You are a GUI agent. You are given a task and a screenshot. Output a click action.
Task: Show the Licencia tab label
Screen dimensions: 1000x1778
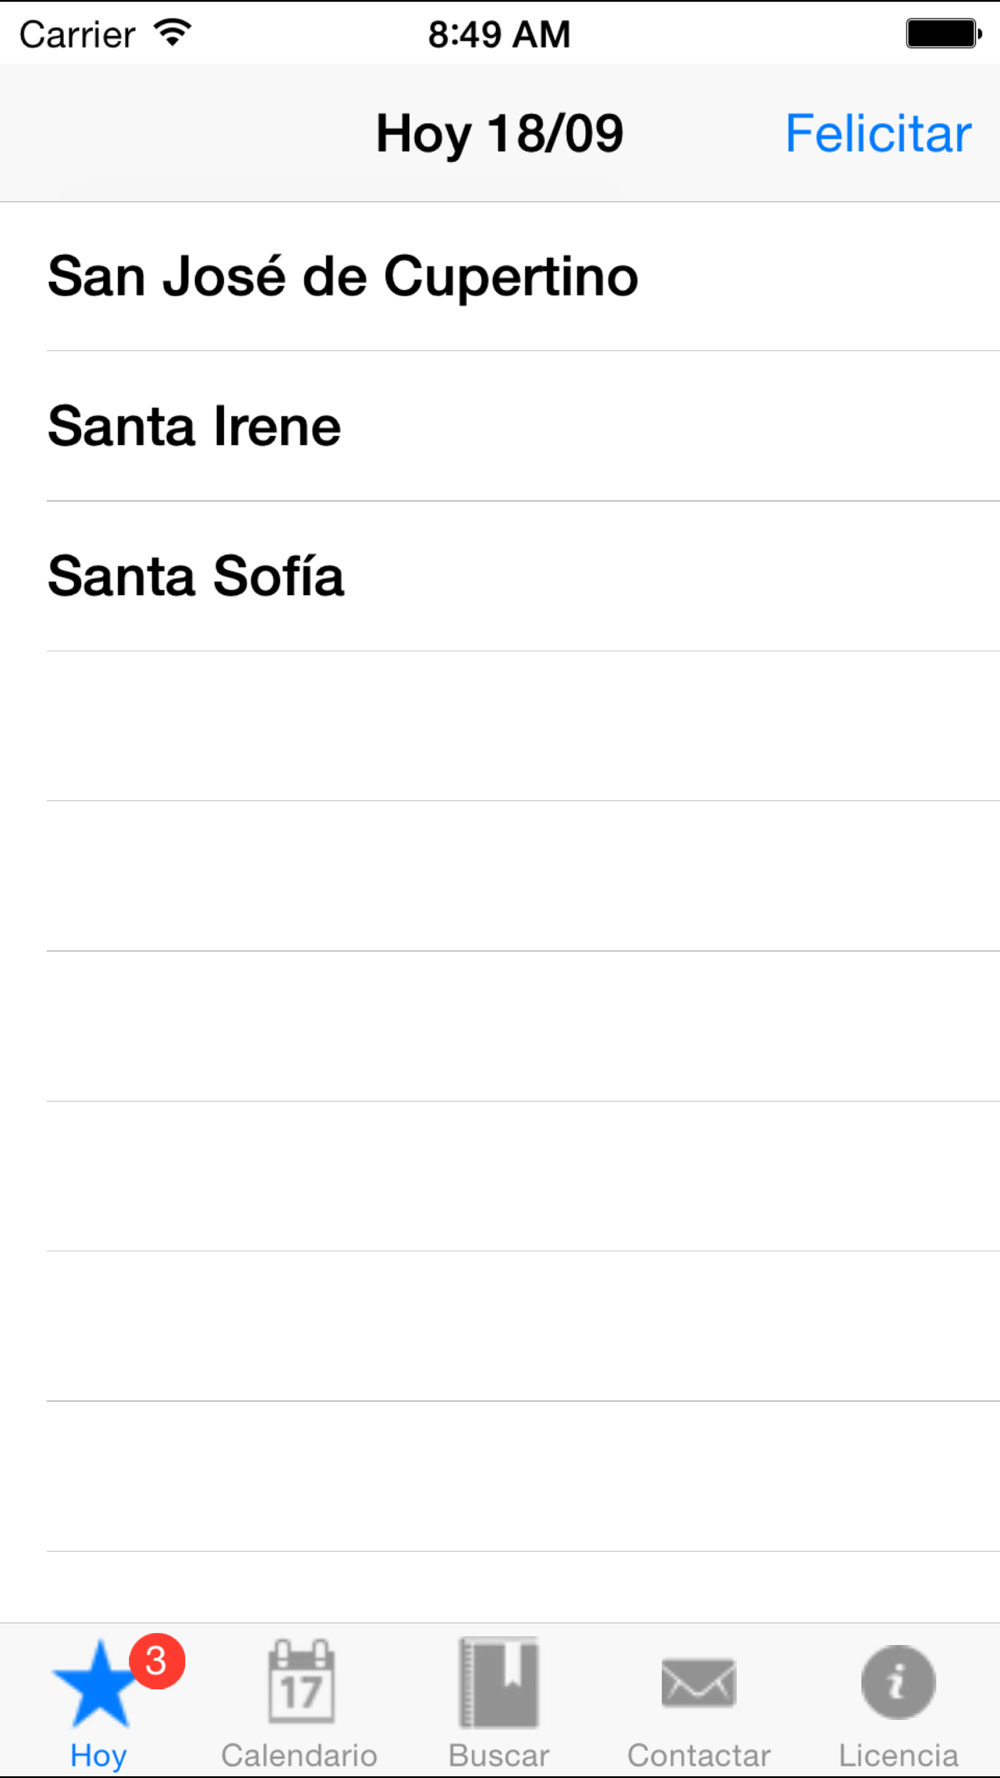click(898, 1755)
